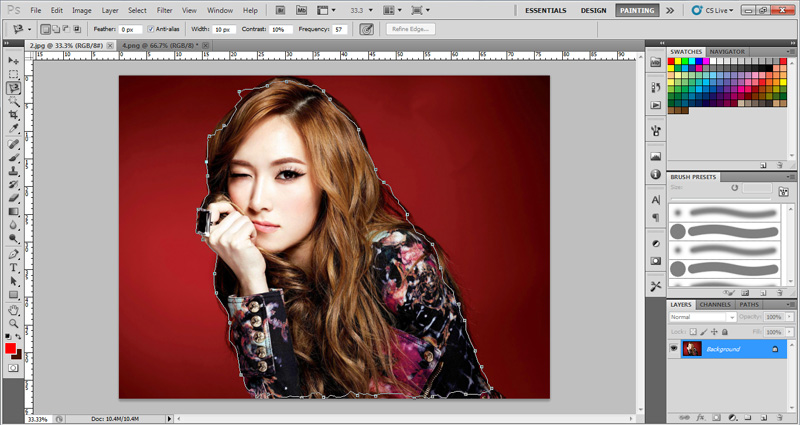Select the Blur tool
800x425 pixels.
[13, 224]
